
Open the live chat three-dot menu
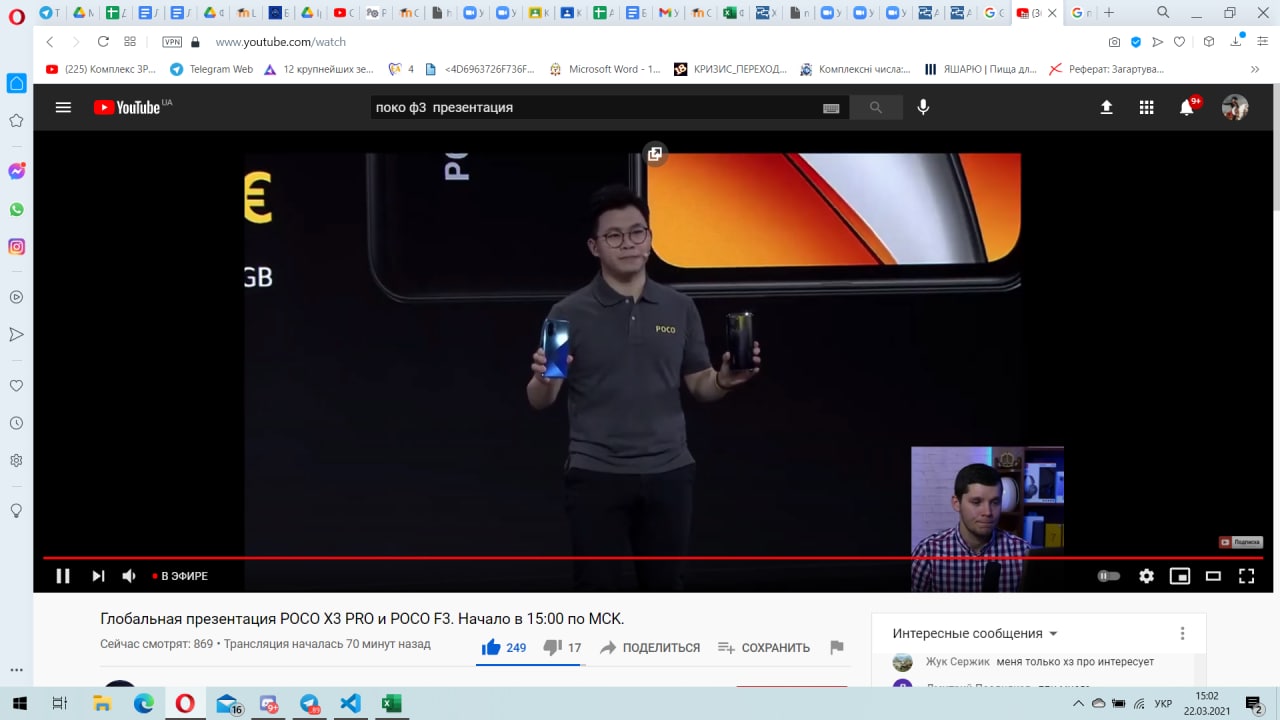pyautogui.click(x=1182, y=633)
